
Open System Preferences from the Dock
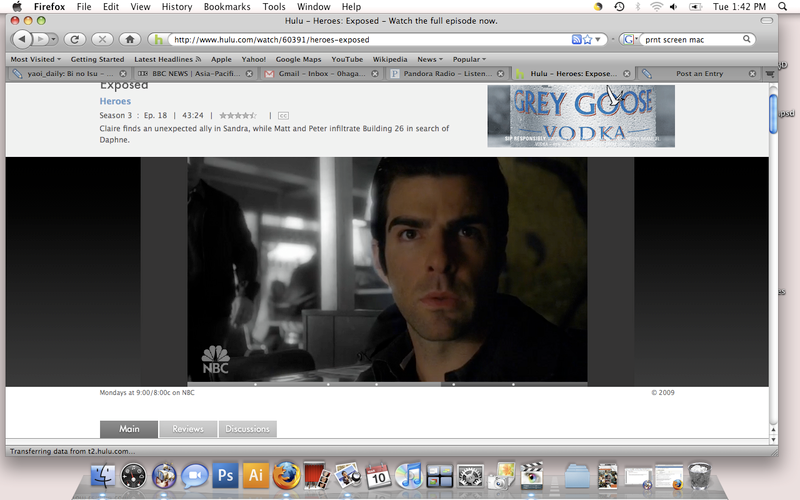pyautogui.click(x=470, y=476)
